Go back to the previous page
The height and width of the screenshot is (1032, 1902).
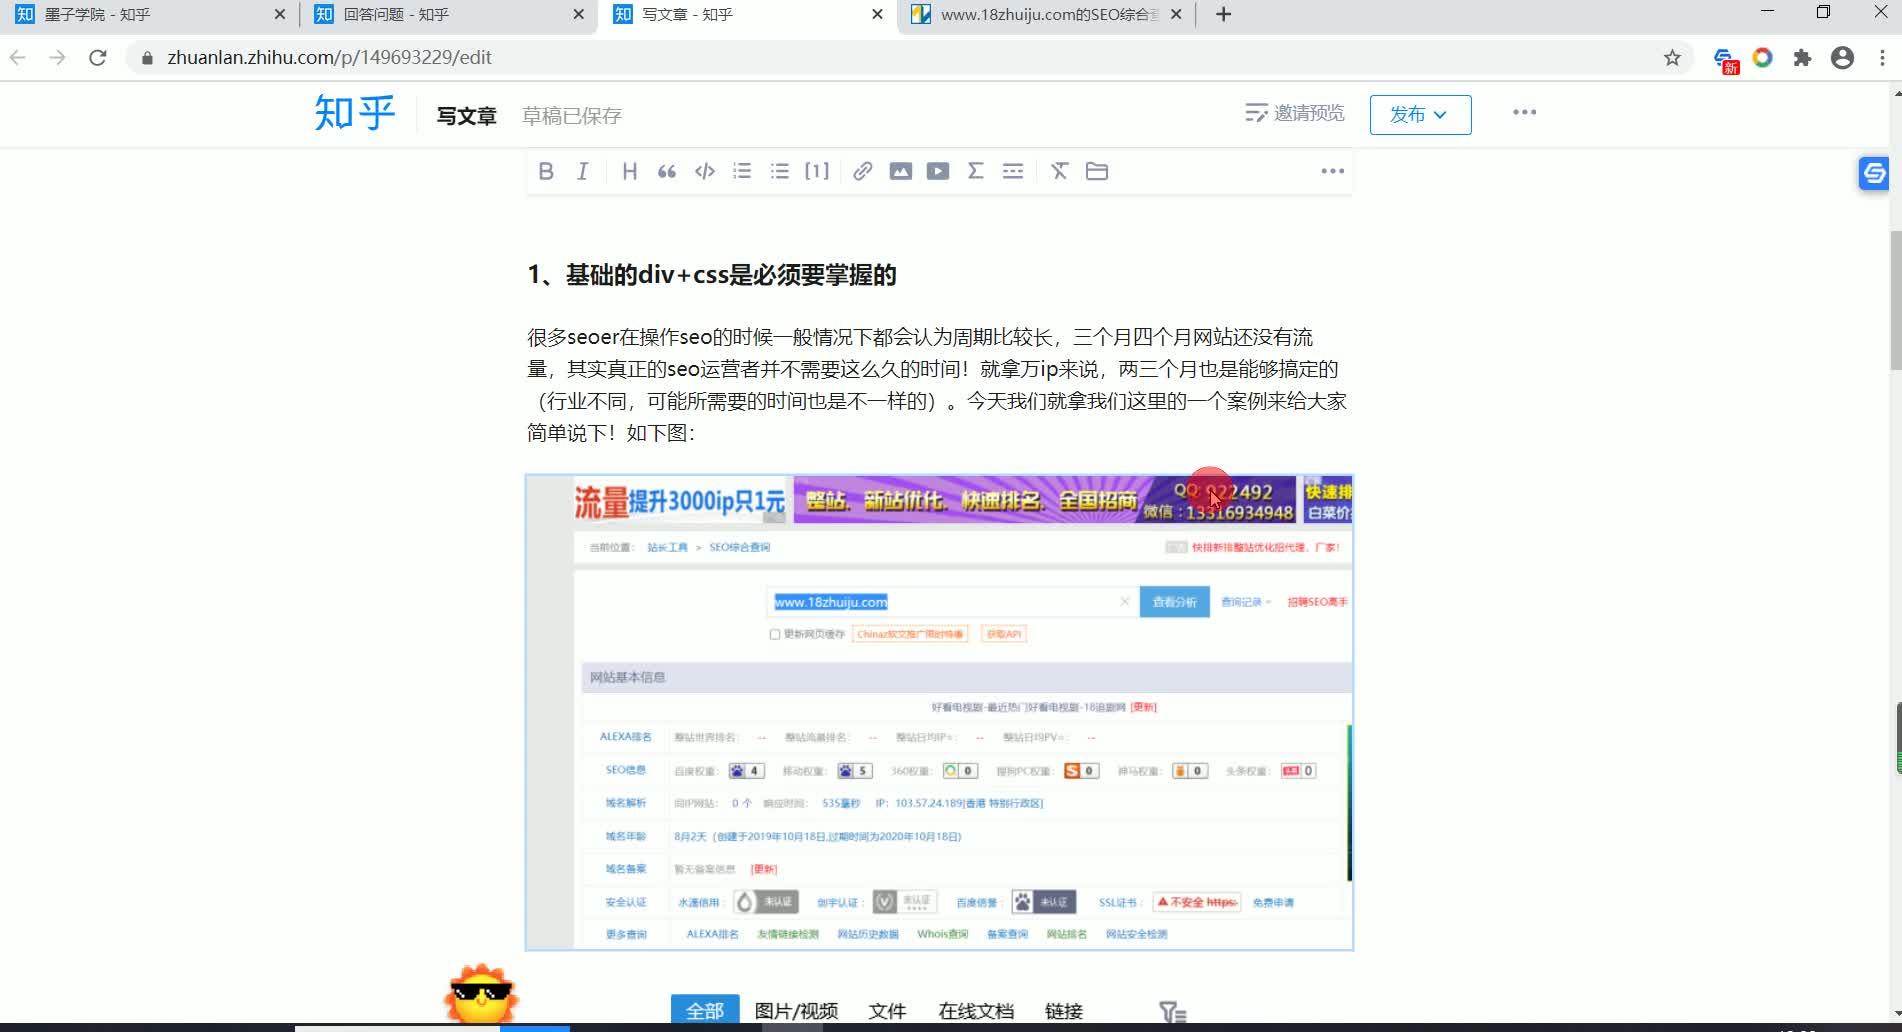(18, 58)
